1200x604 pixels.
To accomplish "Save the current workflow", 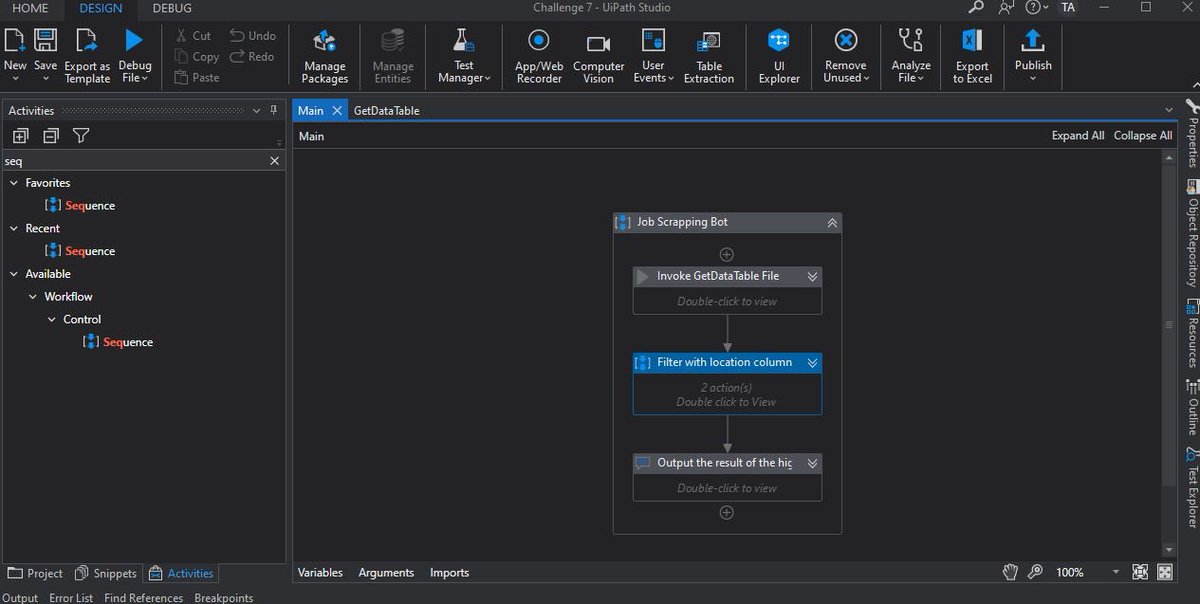I will (45, 53).
